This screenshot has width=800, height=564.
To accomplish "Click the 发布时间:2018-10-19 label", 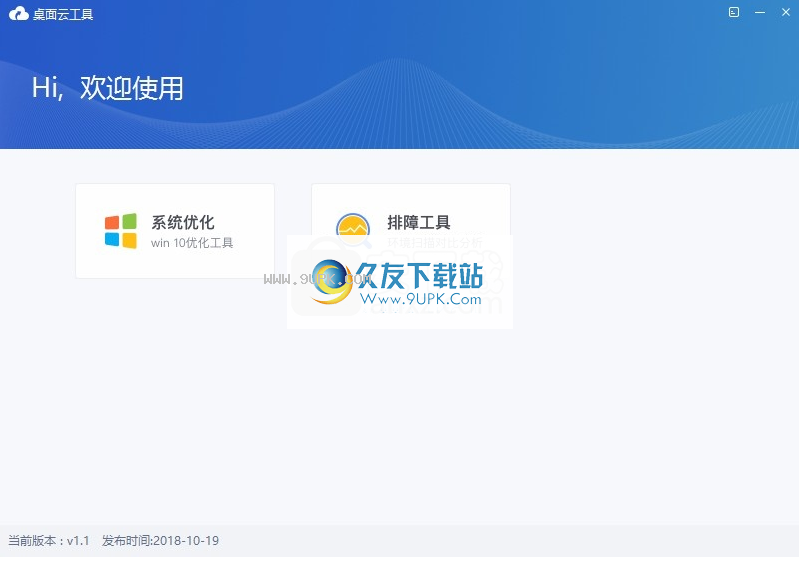I will tap(160, 541).
